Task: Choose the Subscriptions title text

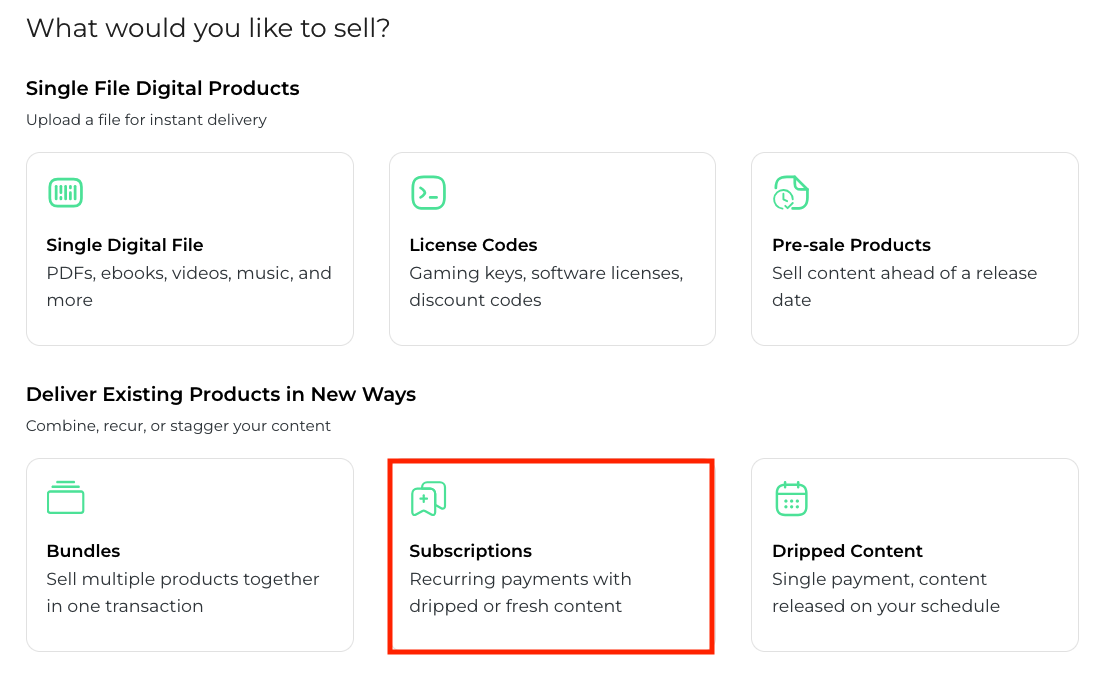Action: (x=470, y=551)
